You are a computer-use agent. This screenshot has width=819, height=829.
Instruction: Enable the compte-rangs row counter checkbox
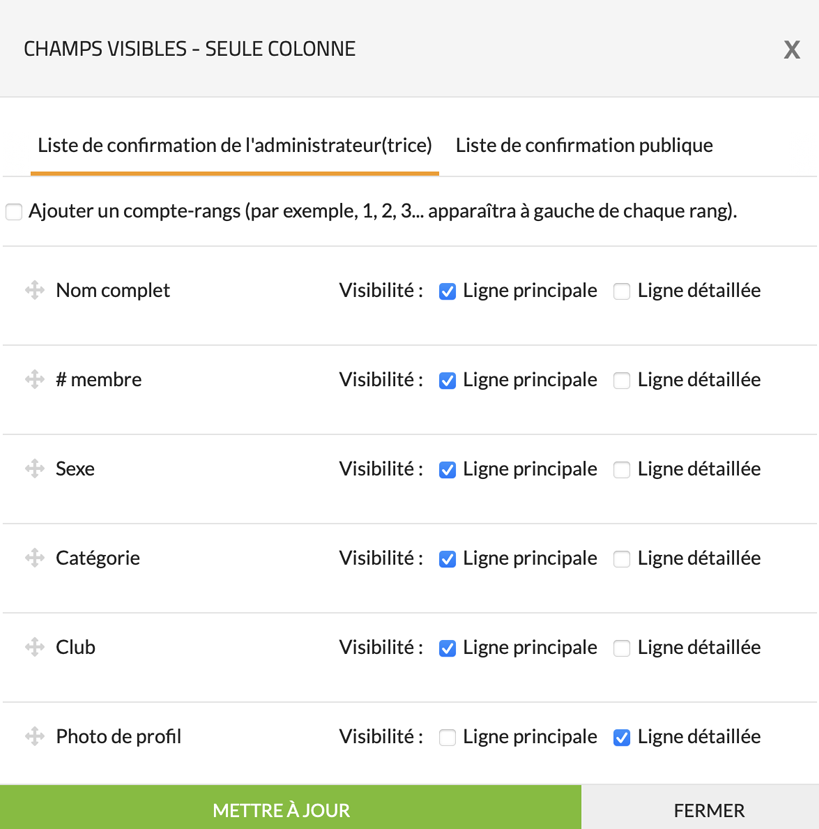14,212
